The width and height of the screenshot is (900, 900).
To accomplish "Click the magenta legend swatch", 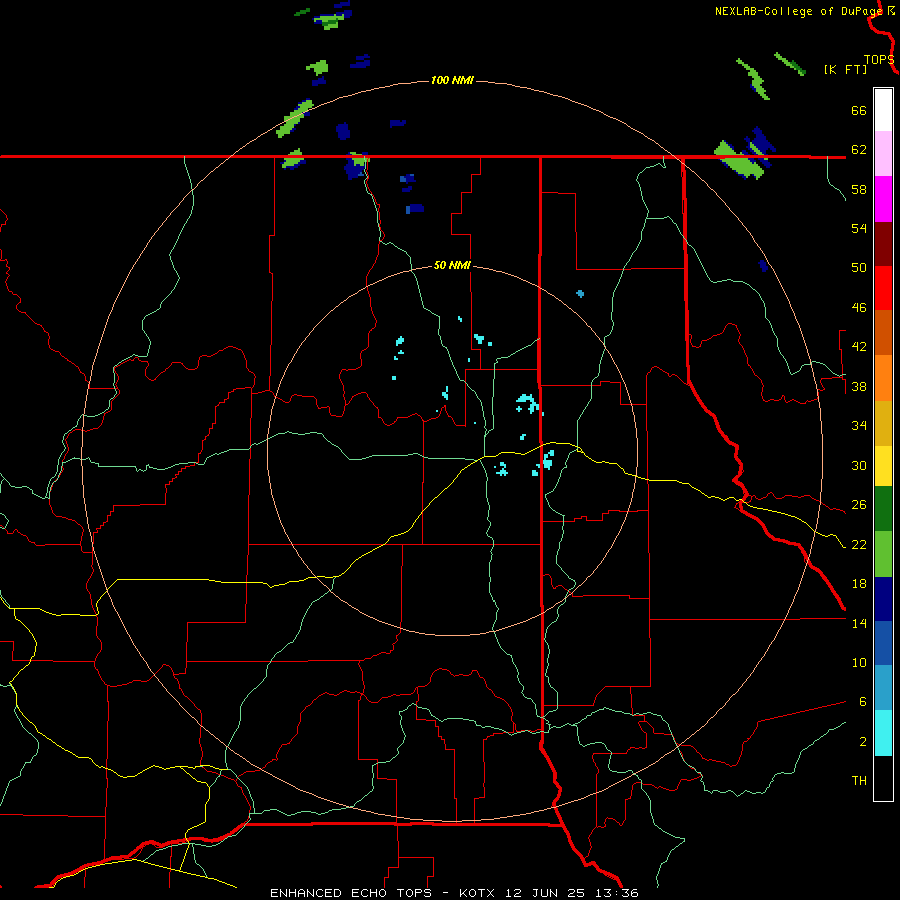I will point(883,199).
